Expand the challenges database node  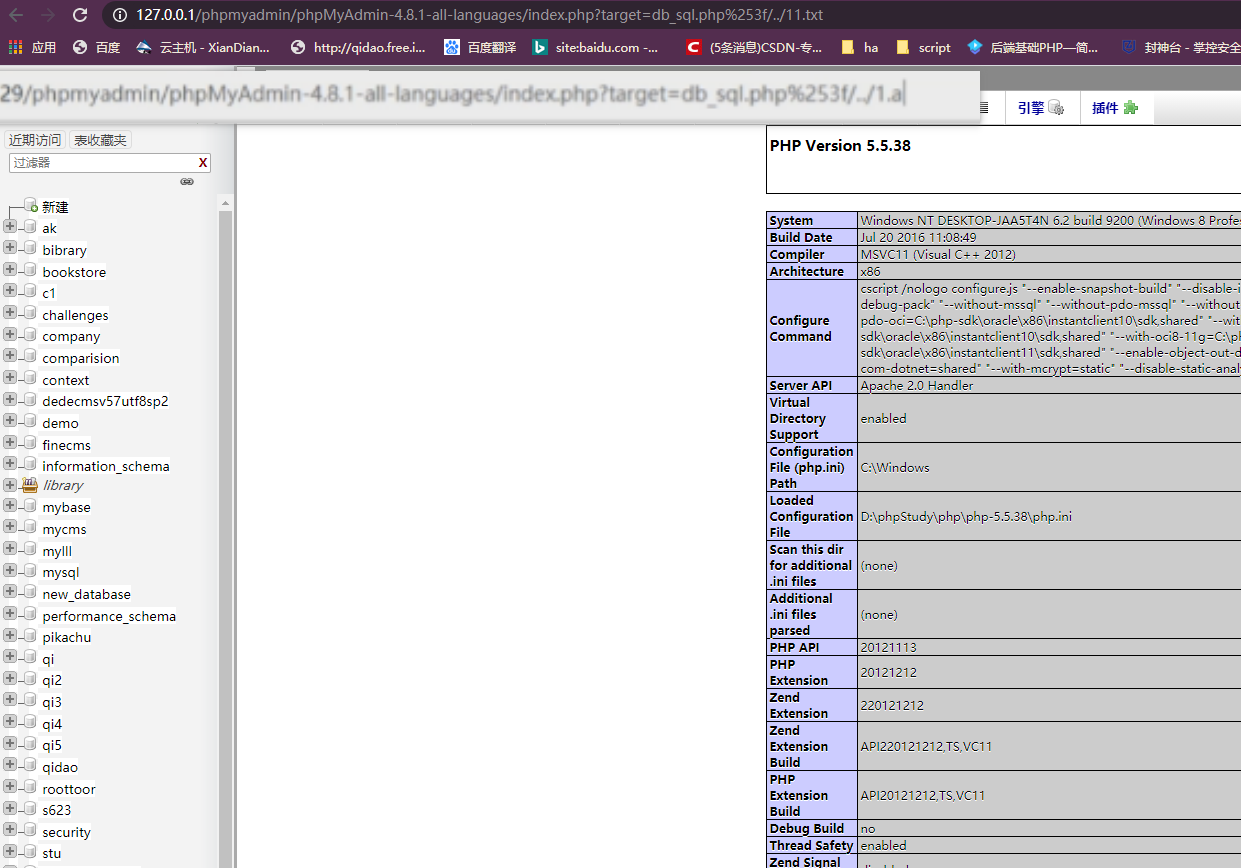[x=10, y=313]
